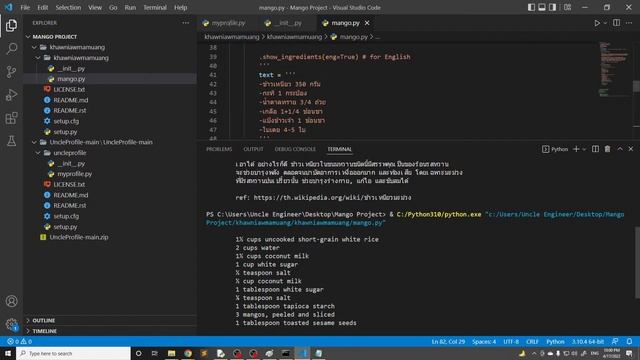Open Explorer Views and More Actions ellipsis
This screenshot has height=360, width=640.
click(x=186, y=23)
